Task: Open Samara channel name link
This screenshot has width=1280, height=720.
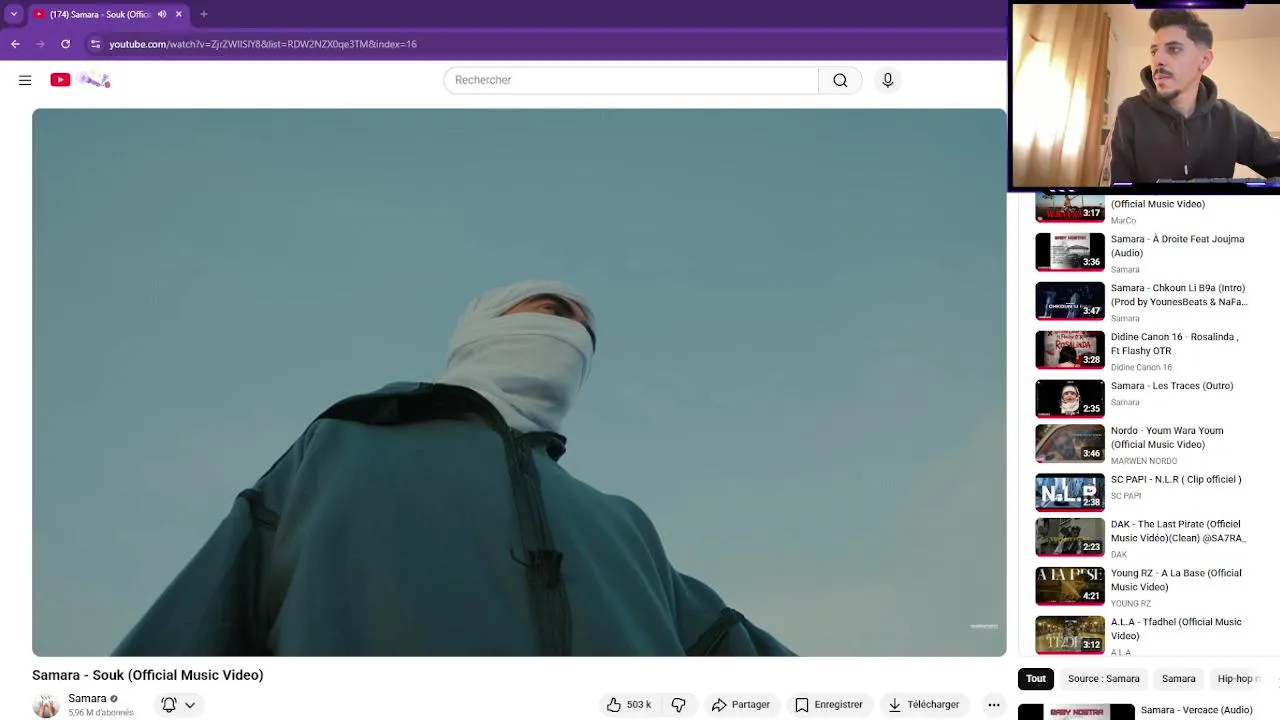Action: pyautogui.click(x=87, y=698)
